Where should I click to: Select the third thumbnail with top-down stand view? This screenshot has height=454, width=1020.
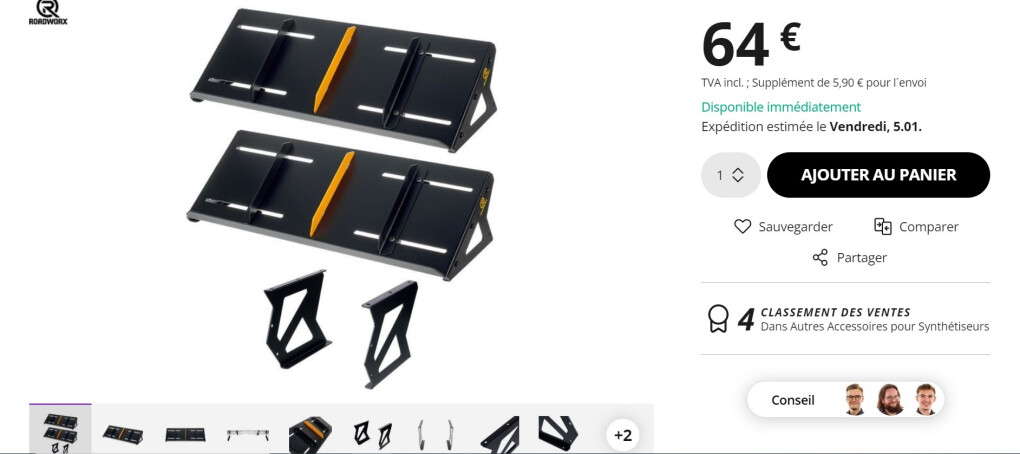click(x=185, y=434)
